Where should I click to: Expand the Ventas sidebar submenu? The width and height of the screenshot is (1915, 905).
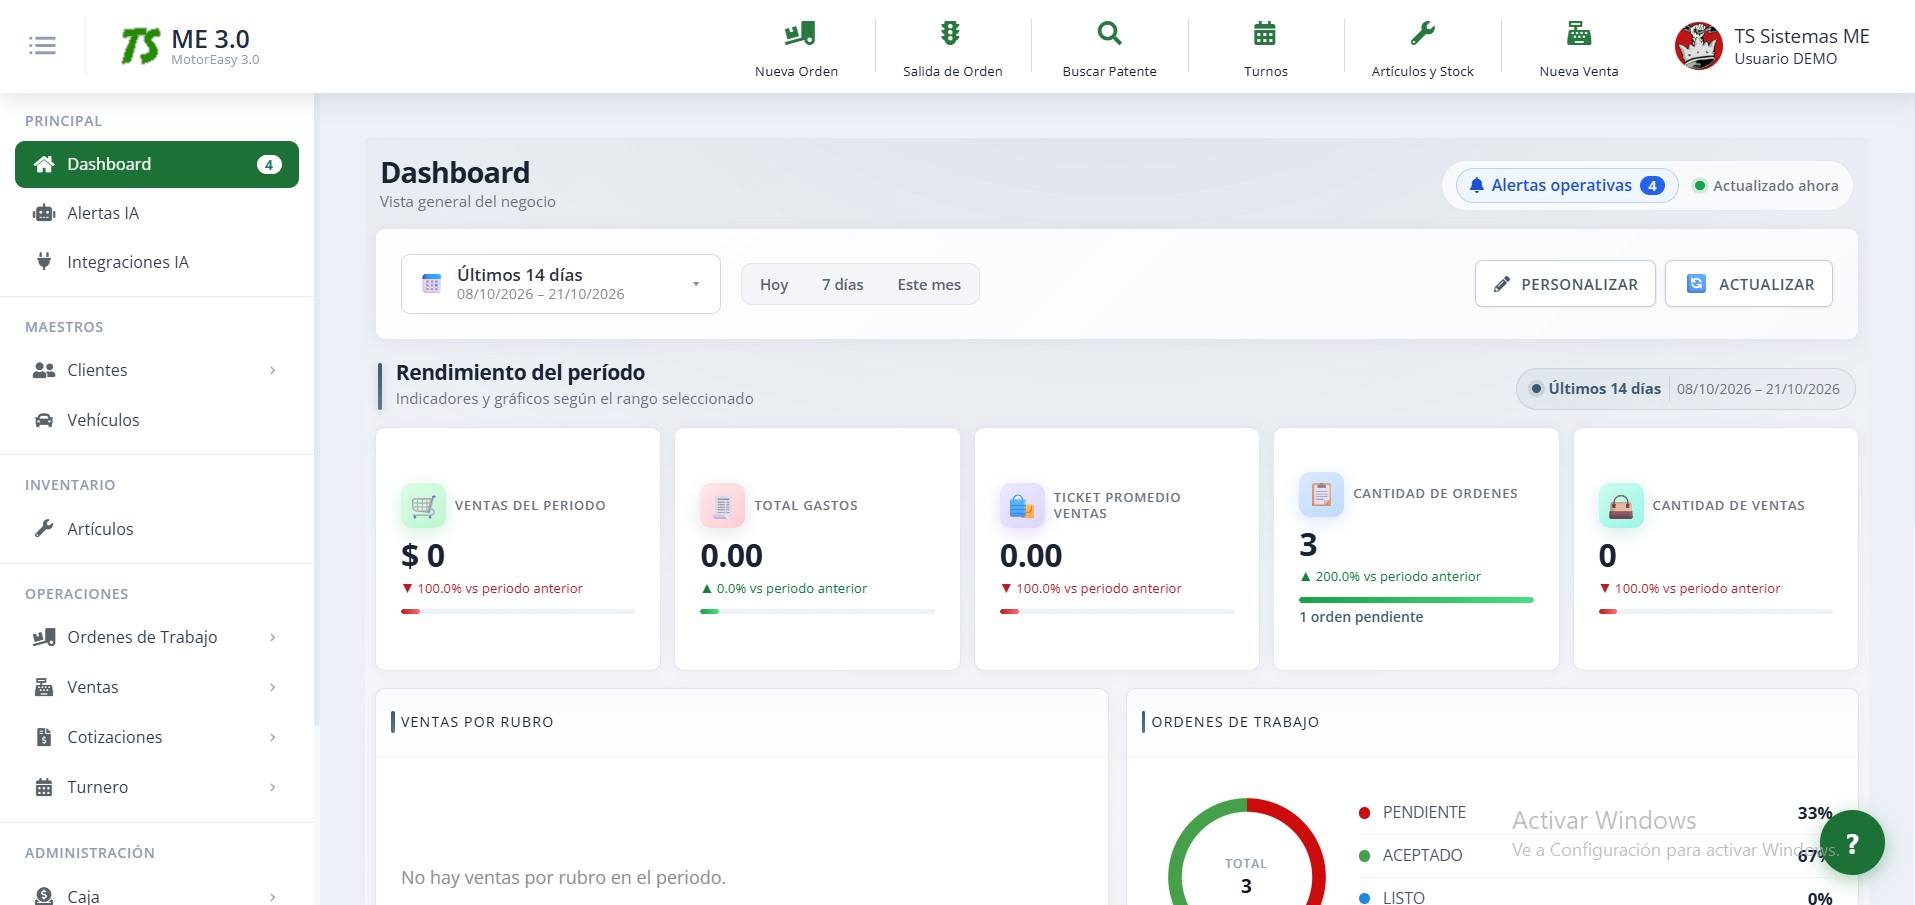click(157, 687)
